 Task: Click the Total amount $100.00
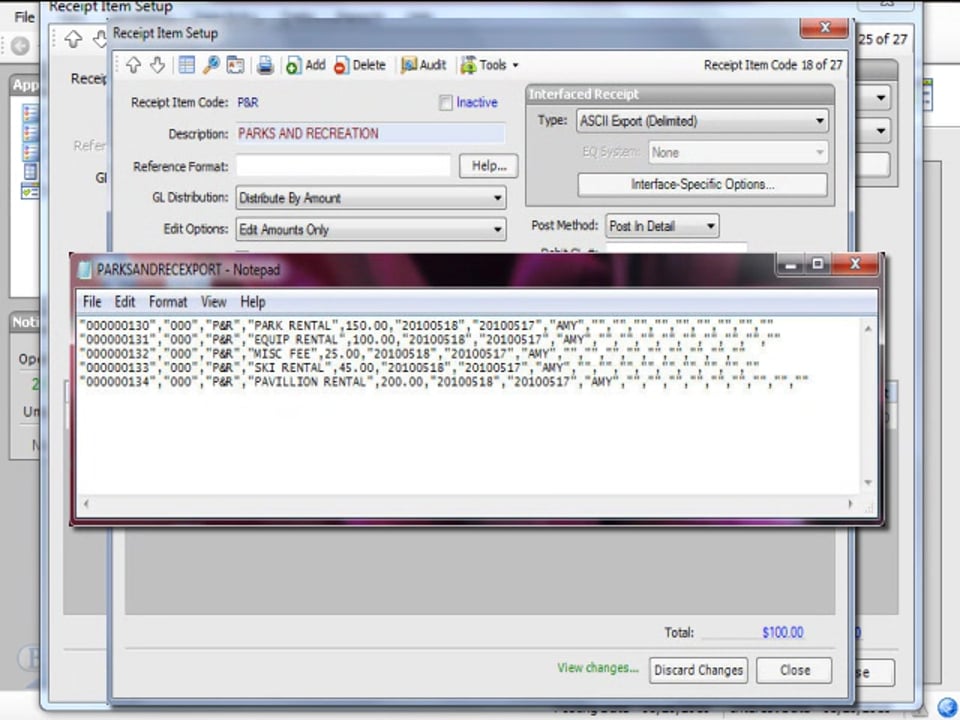click(x=782, y=632)
